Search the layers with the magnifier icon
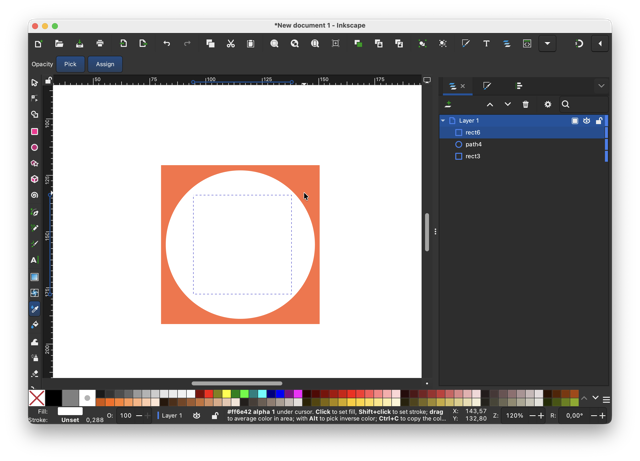640x461 pixels. (565, 105)
